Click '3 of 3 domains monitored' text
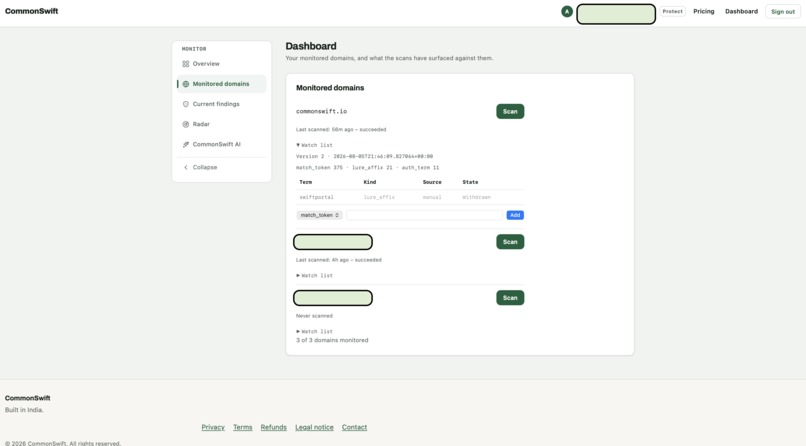The image size is (806, 446). 332,340
